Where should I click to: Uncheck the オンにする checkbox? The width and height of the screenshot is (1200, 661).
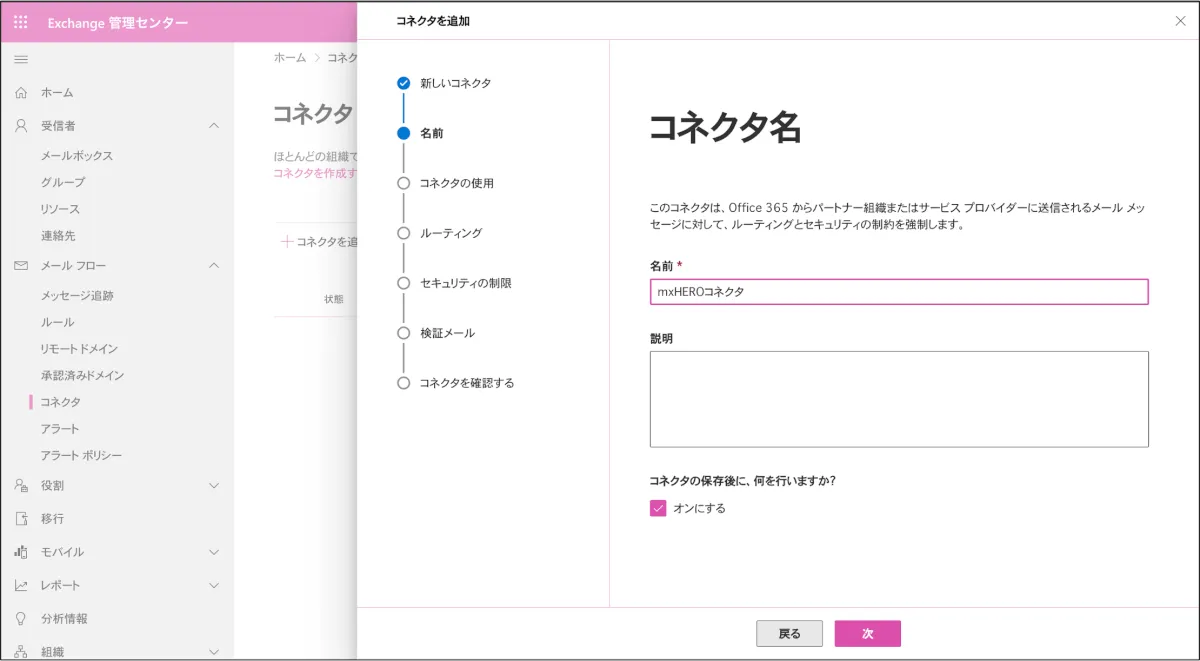[658, 508]
